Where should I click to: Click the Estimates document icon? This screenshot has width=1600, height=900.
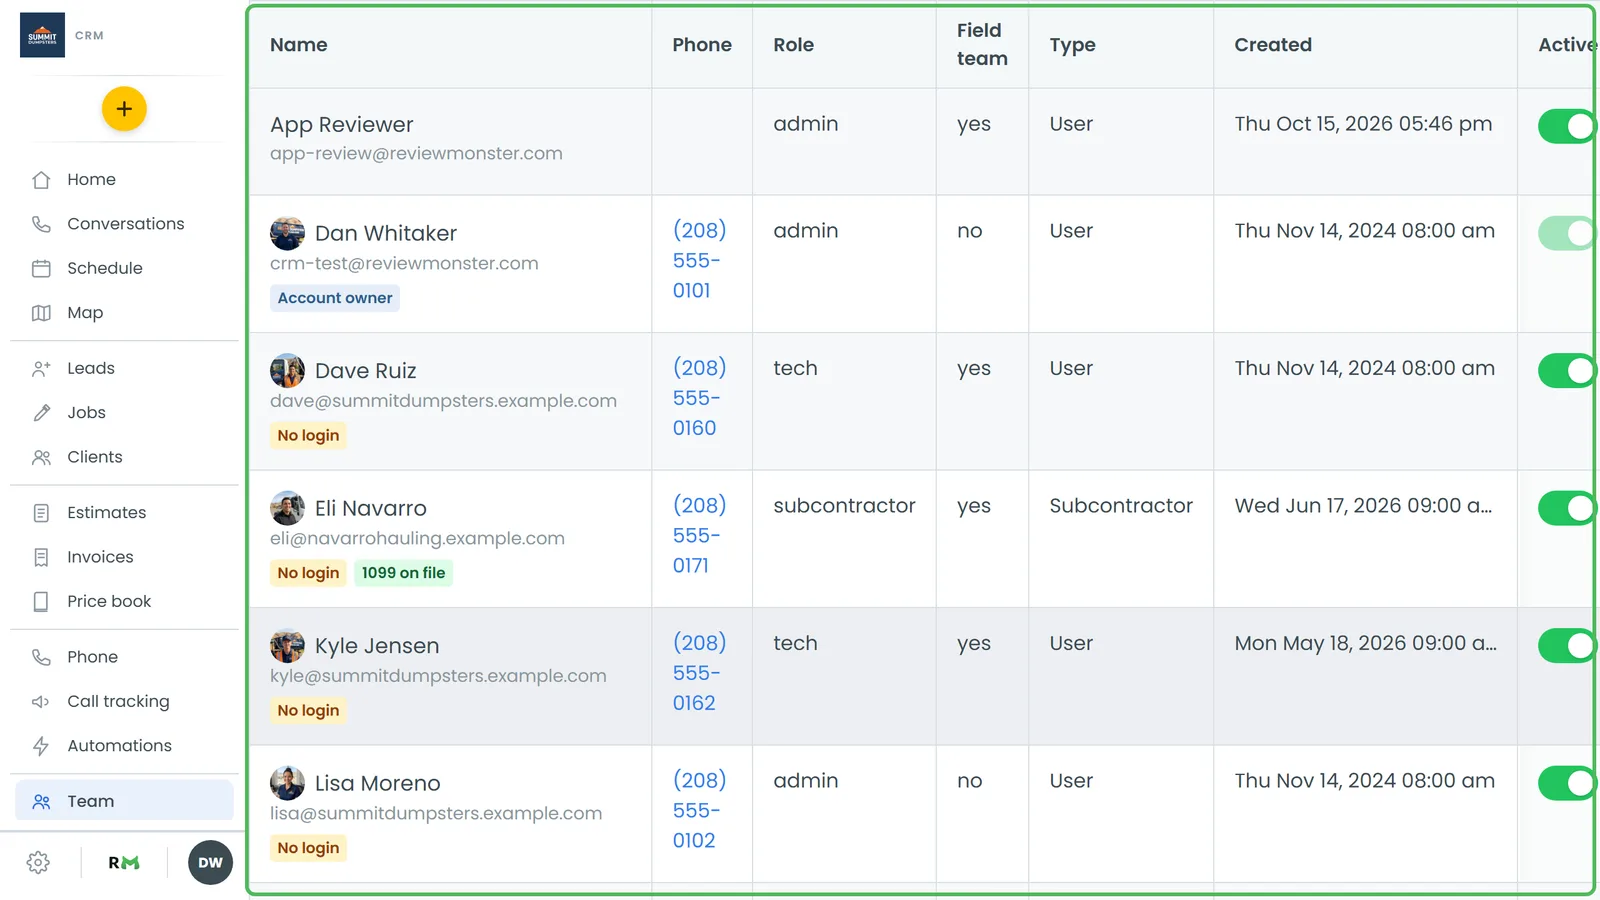click(x=41, y=513)
